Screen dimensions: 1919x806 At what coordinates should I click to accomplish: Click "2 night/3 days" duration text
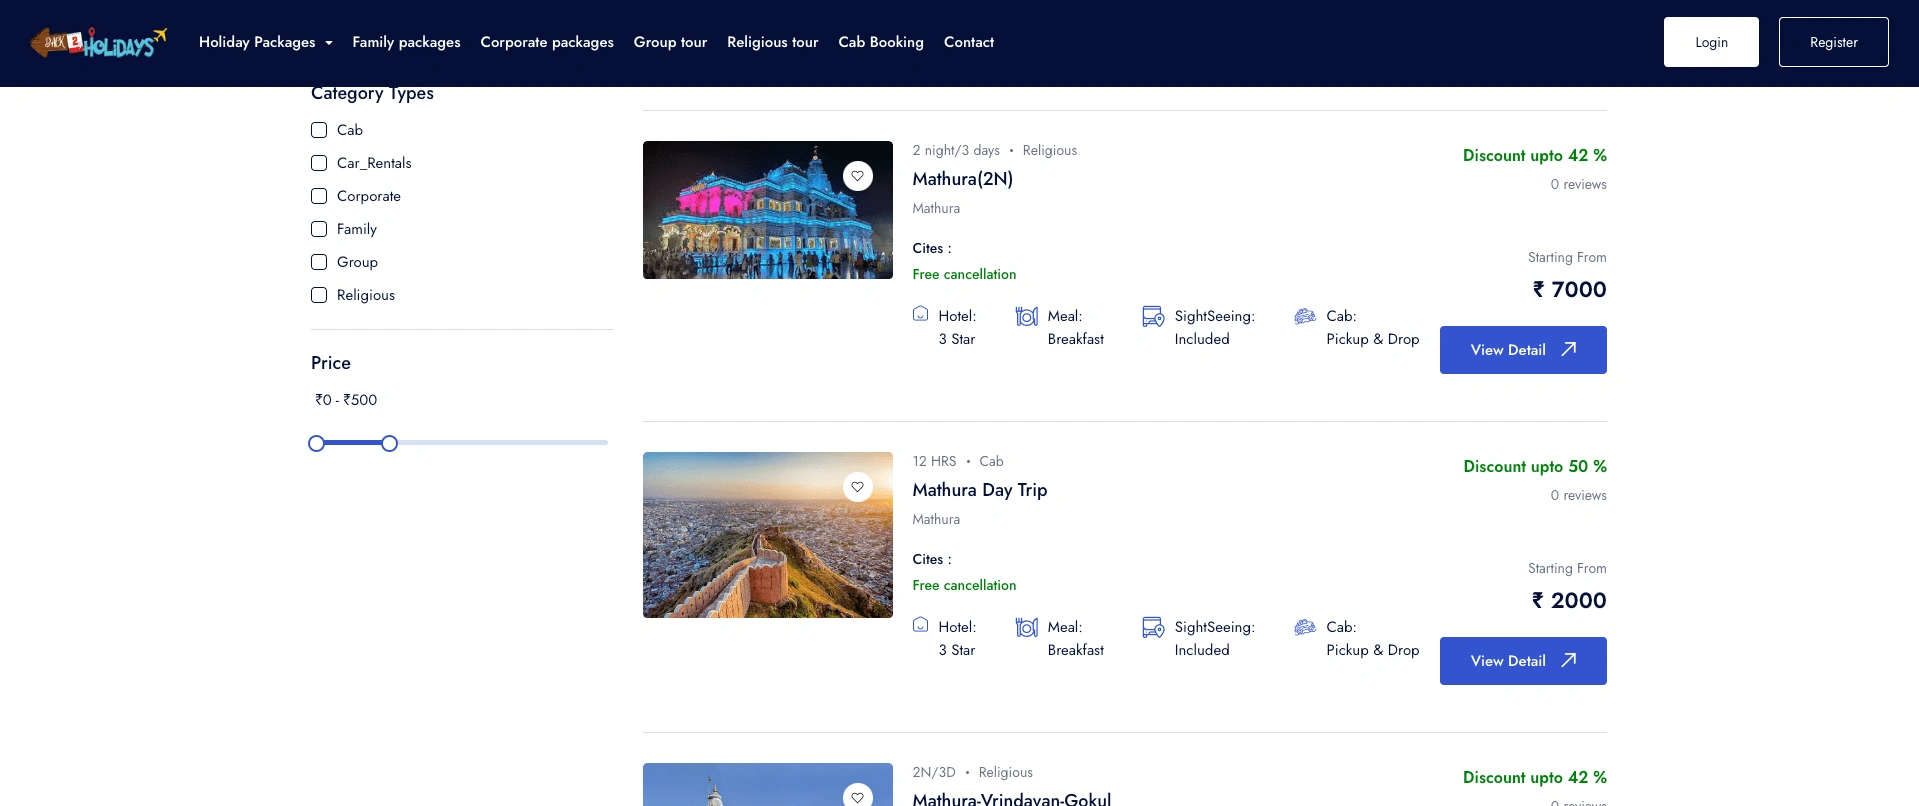pos(956,150)
